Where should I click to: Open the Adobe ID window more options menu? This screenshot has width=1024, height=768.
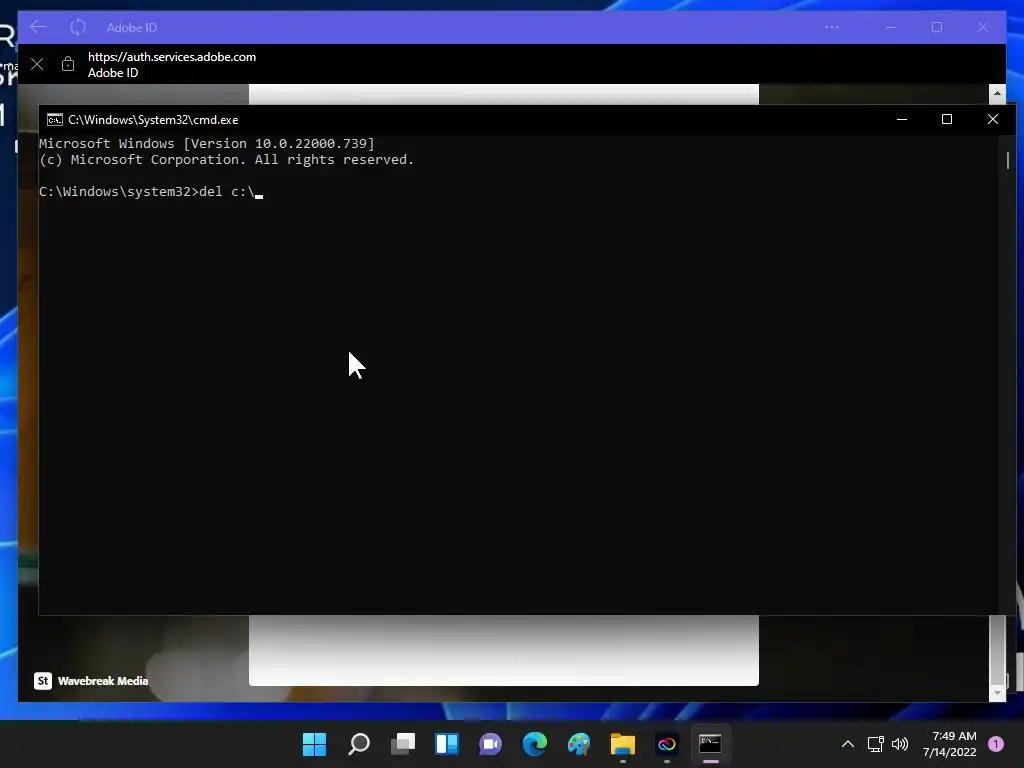(831, 27)
